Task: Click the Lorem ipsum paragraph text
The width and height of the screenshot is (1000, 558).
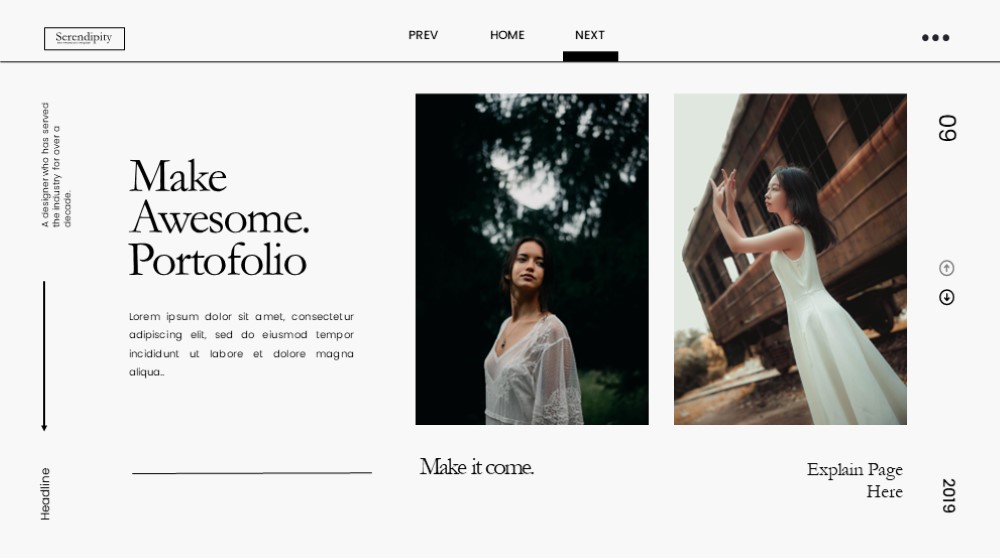Action: (x=241, y=344)
